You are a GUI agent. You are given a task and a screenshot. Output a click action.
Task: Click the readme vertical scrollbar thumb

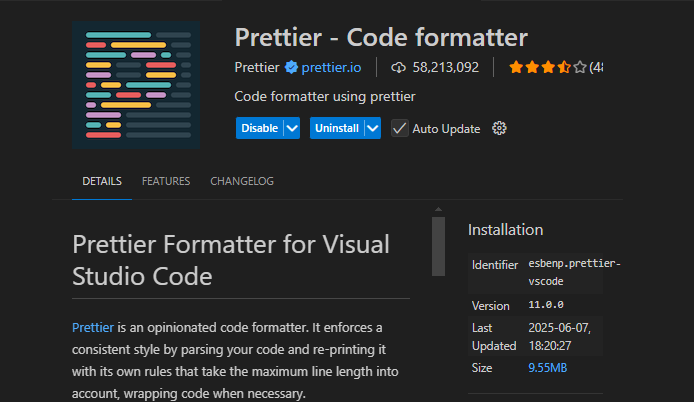click(x=438, y=246)
